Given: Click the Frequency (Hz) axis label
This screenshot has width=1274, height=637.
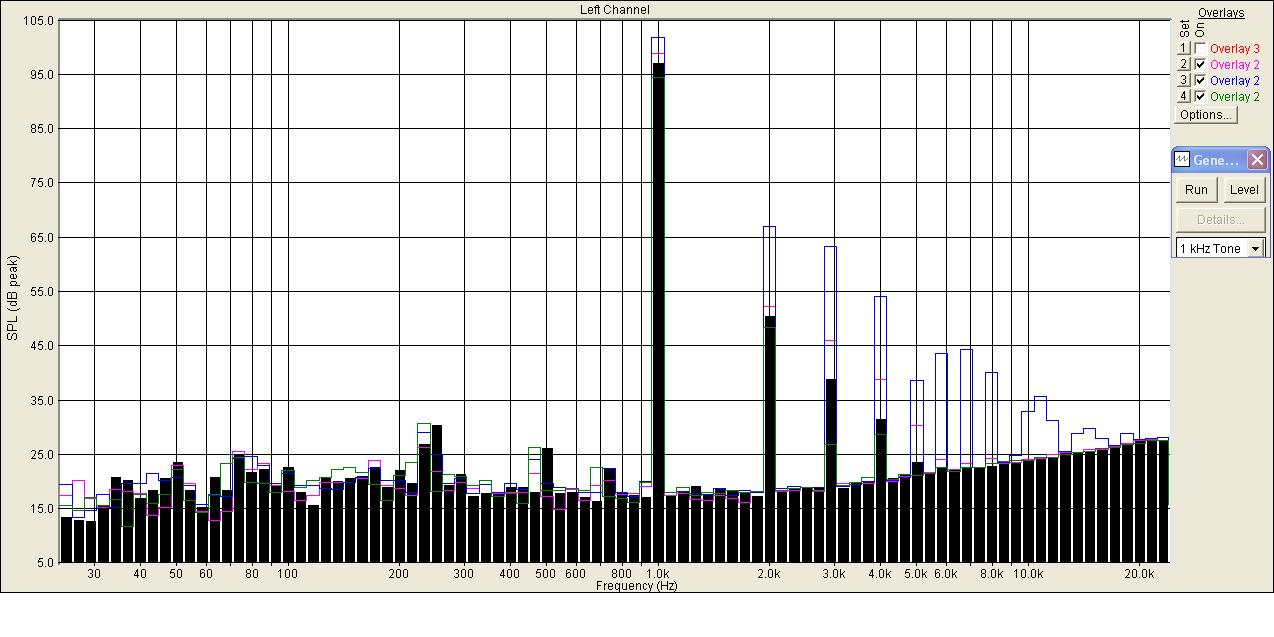Looking at the screenshot, I should coord(636,586).
